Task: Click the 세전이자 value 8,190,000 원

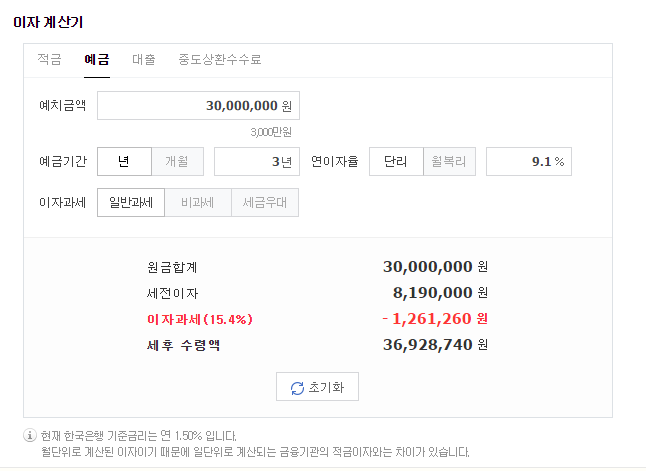Action: (x=440, y=293)
